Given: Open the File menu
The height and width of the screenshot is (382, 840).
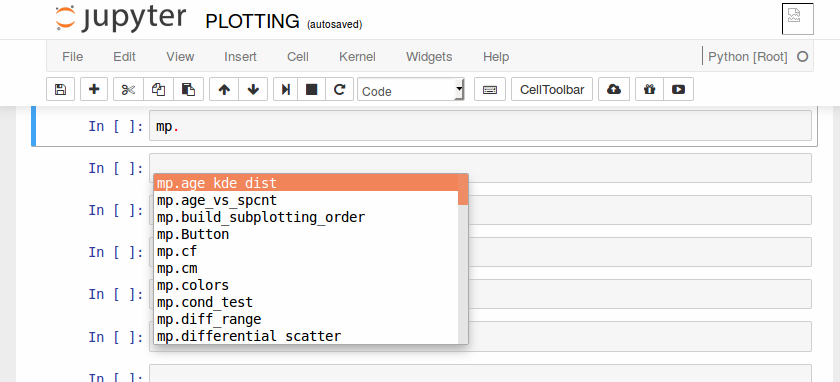Looking at the screenshot, I should tap(72, 57).
